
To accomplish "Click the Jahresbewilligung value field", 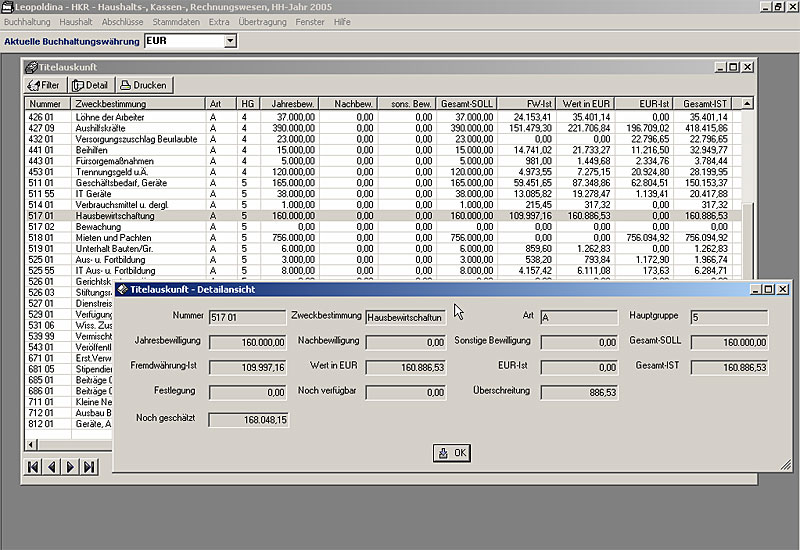I will 247,342.
